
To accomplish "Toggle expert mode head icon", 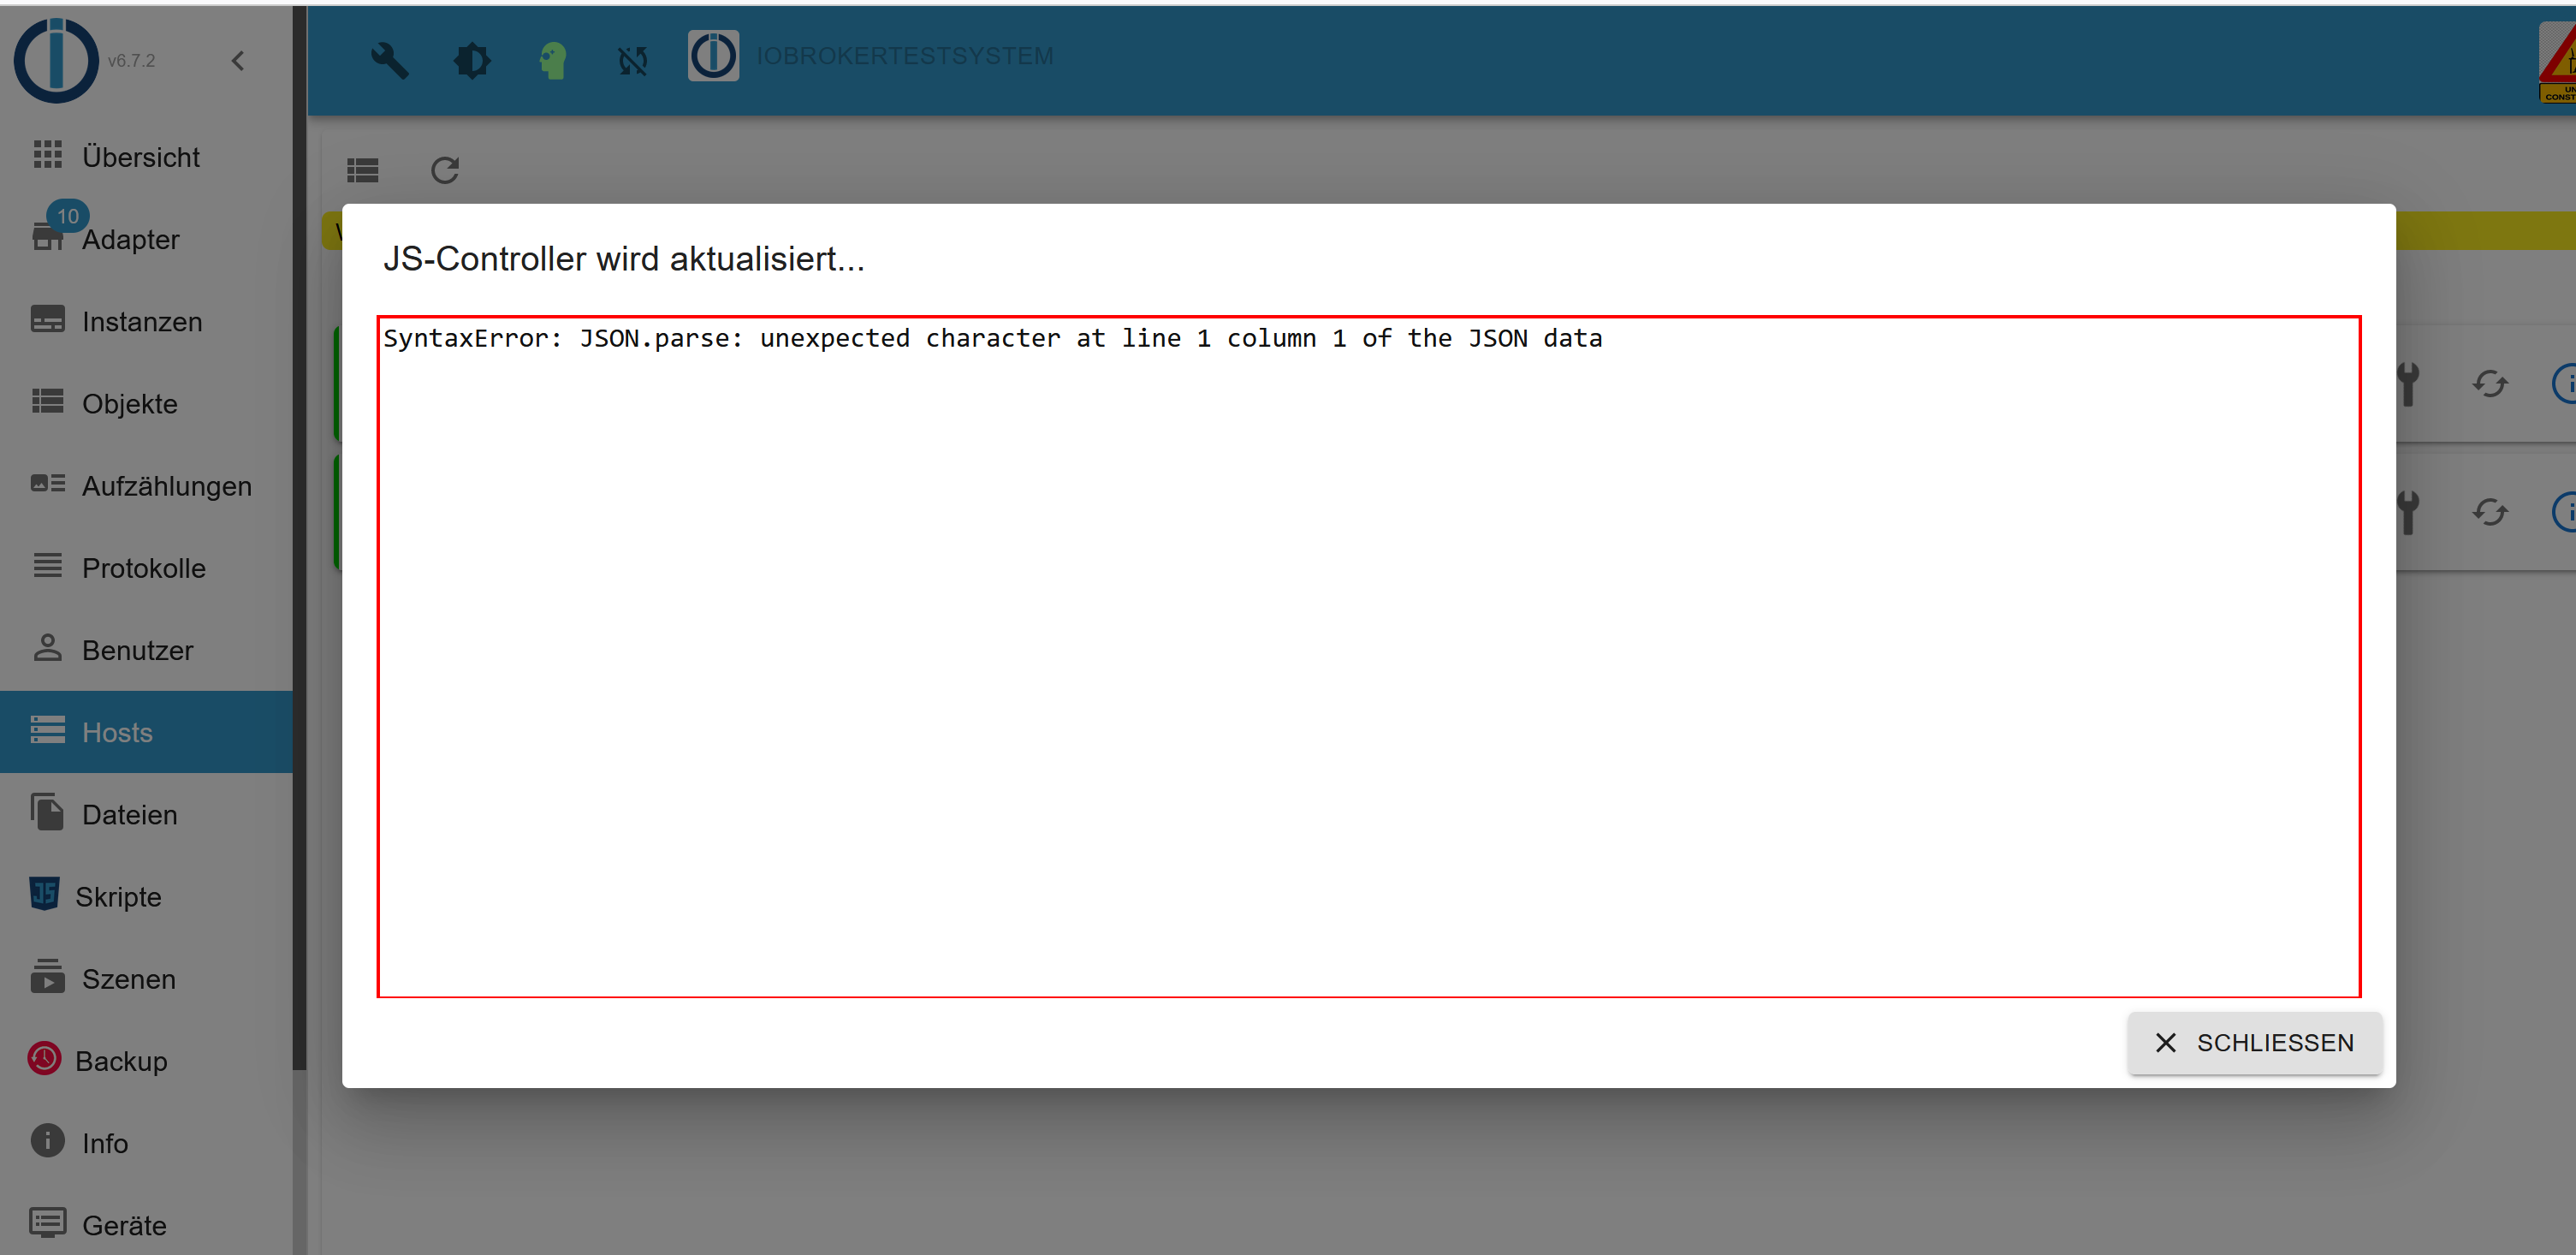I will [x=553, y=60].
